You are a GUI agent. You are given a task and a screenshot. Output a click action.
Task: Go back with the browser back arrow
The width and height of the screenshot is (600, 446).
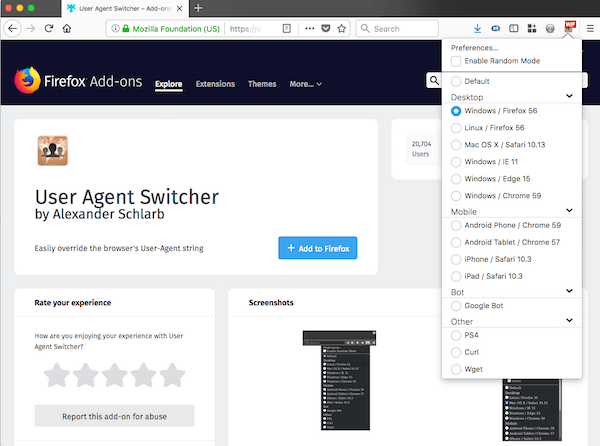tap(12, 29)
